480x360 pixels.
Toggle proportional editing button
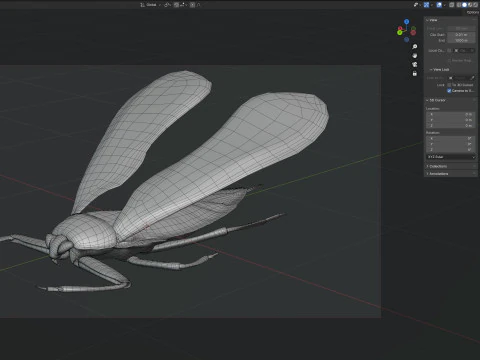[192, 5]
